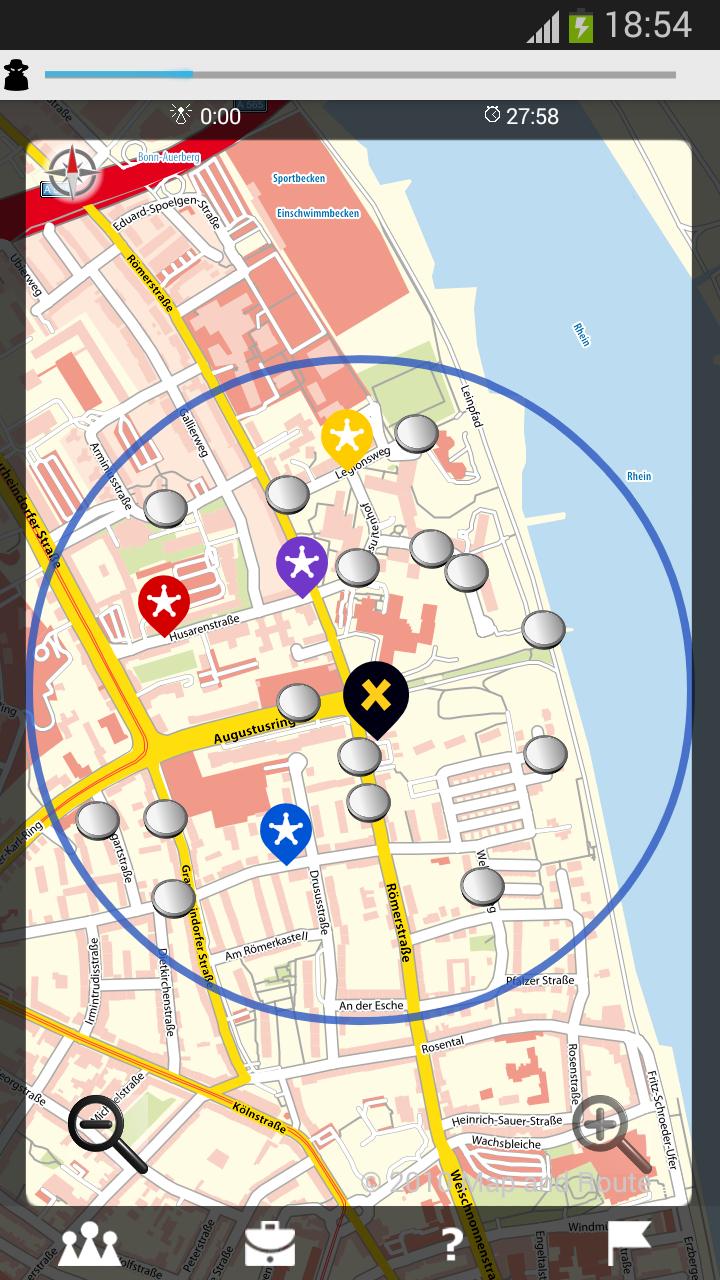
Task: Select the red star pin near Husarenstraße
Action: 164,603
